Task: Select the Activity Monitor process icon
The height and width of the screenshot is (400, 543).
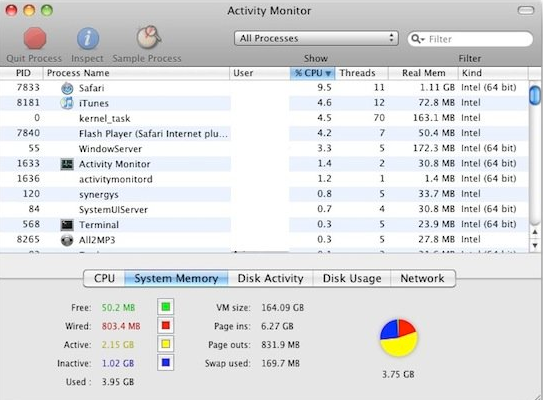Action: [x=67, y=164]
